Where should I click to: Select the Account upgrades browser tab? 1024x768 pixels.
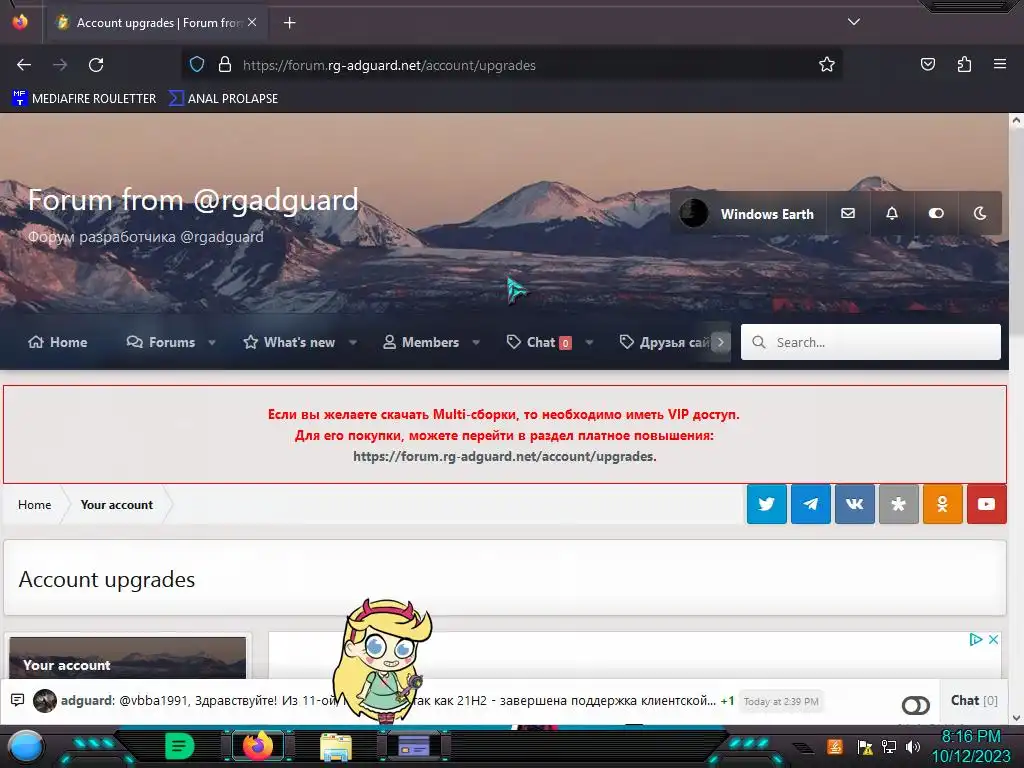tap(155, 23)
